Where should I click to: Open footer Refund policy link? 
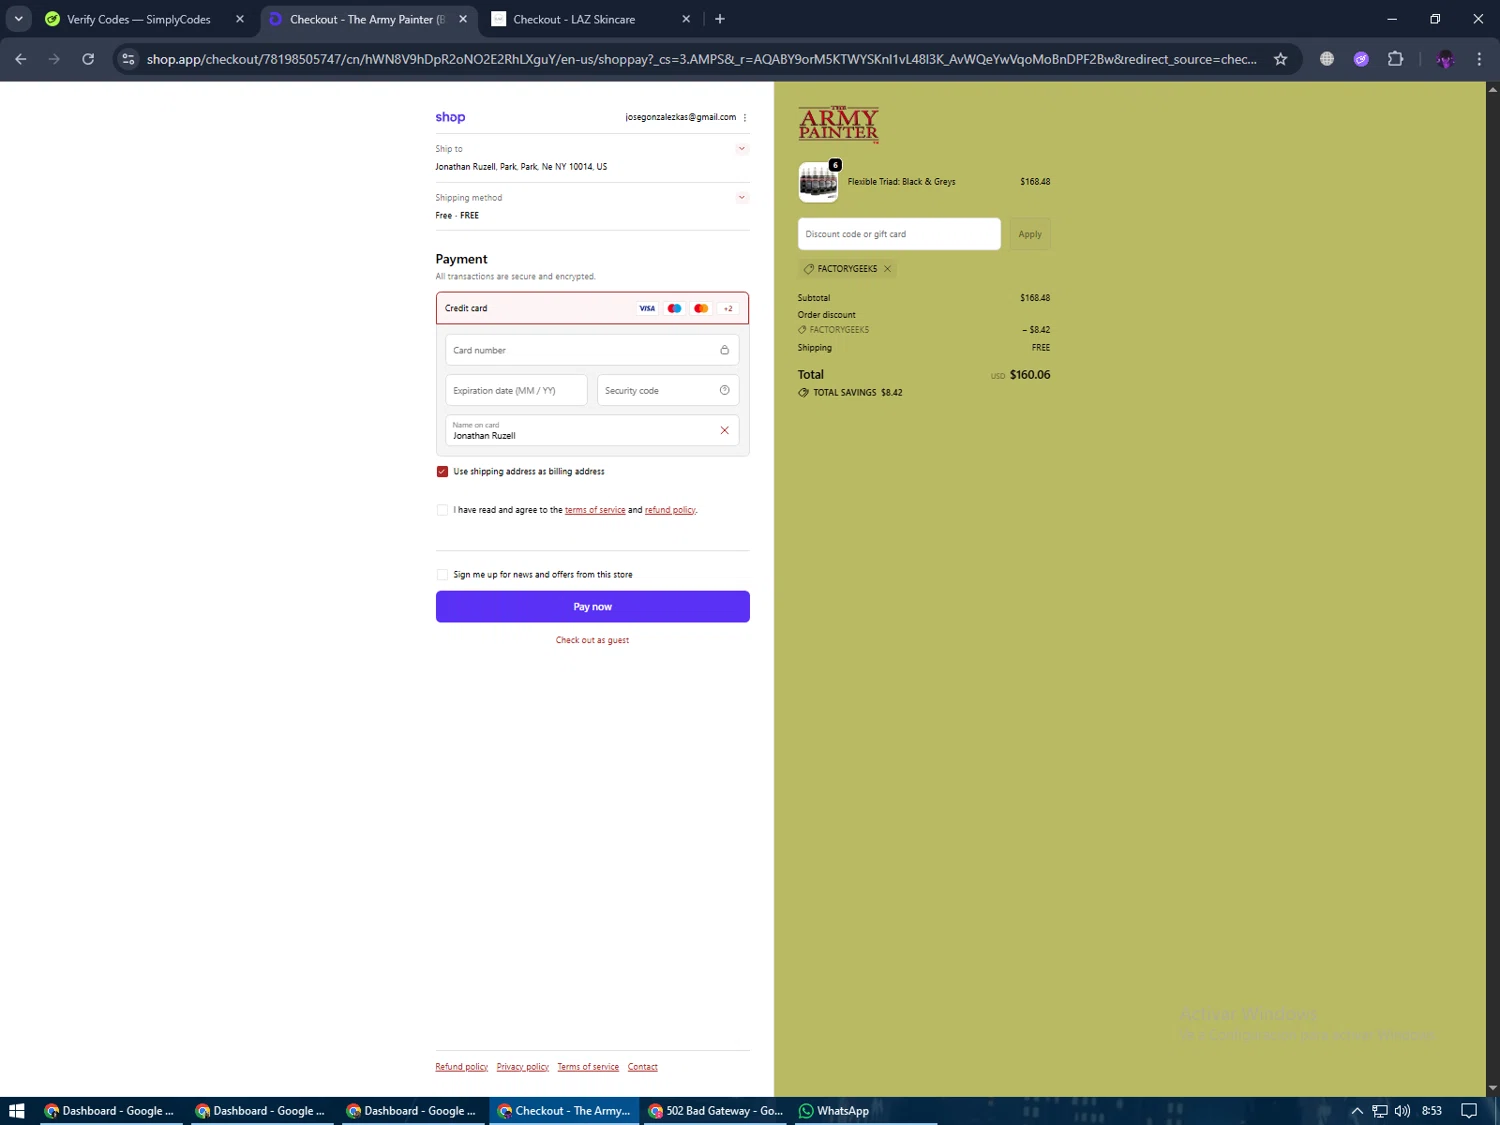[461, 1067]
